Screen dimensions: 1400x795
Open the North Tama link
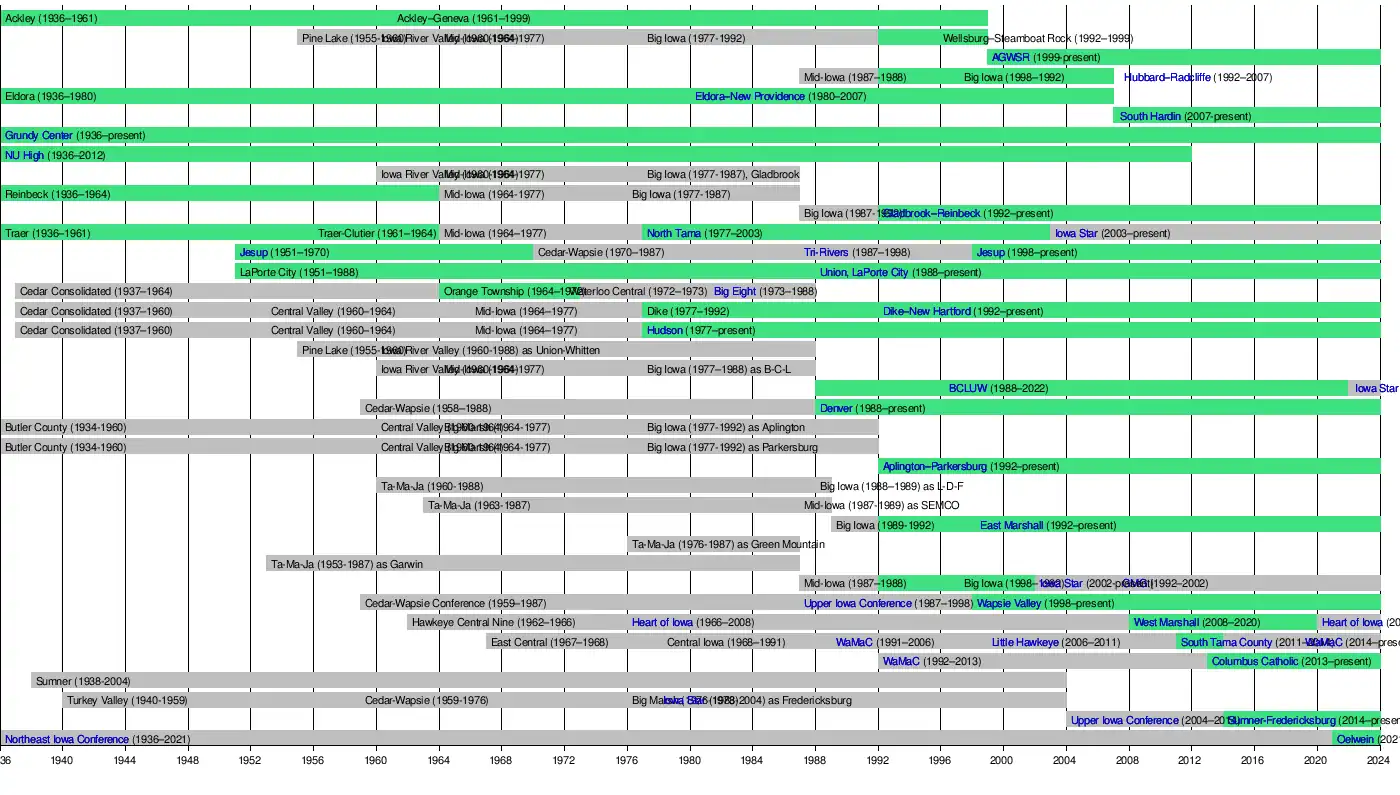(673, 233)
